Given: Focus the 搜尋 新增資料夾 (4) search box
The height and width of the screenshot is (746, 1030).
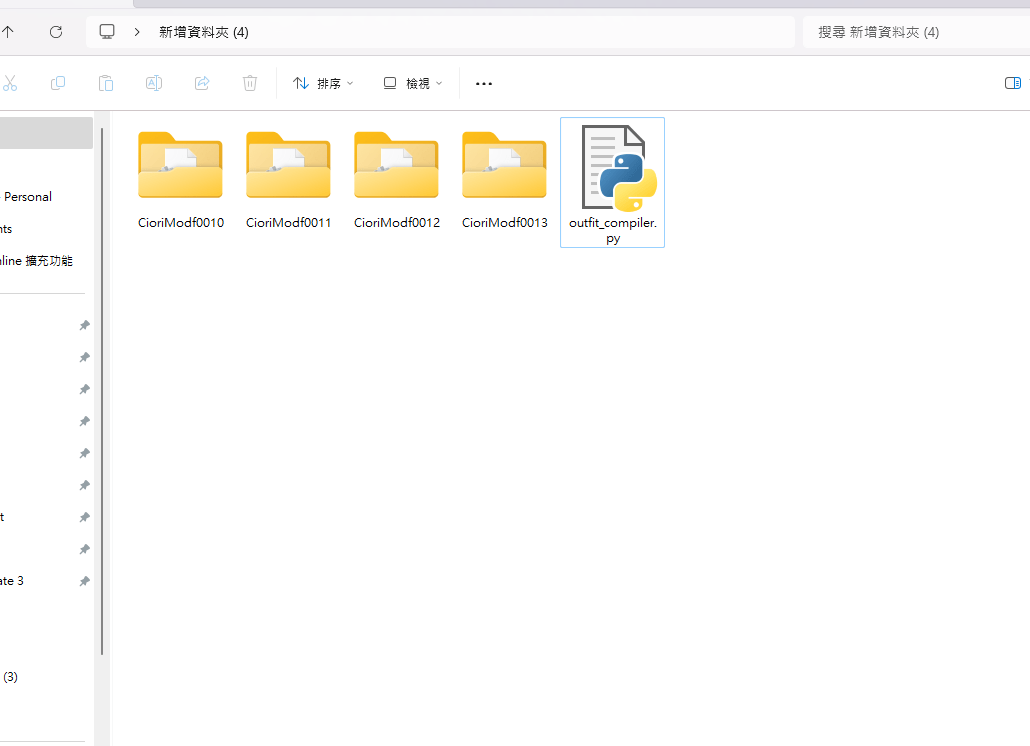Looking at the screenshot, I should pyautogui.click(x=916, y=32).
